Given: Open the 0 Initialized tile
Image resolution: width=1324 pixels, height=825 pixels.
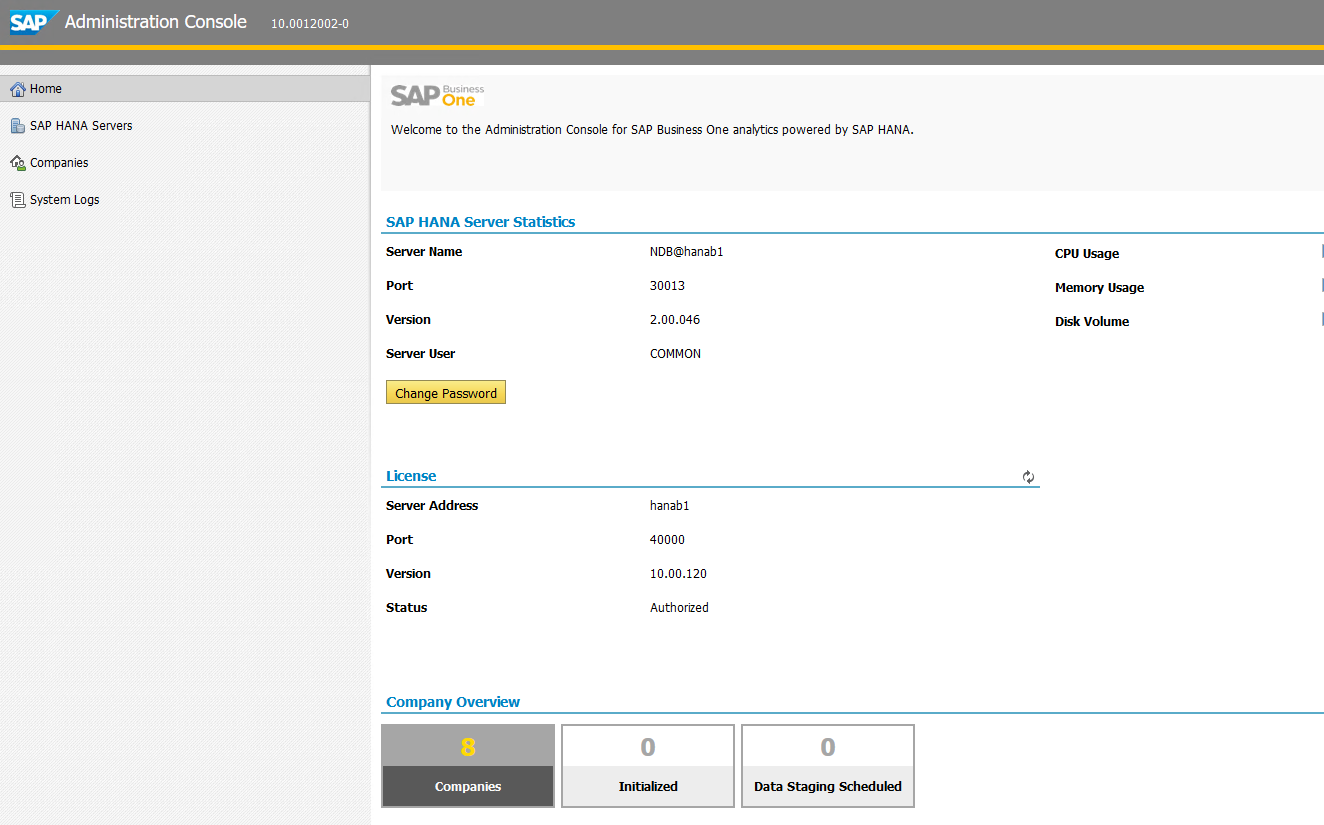Looking at the screenshot, I should click(x=648, y=766).
